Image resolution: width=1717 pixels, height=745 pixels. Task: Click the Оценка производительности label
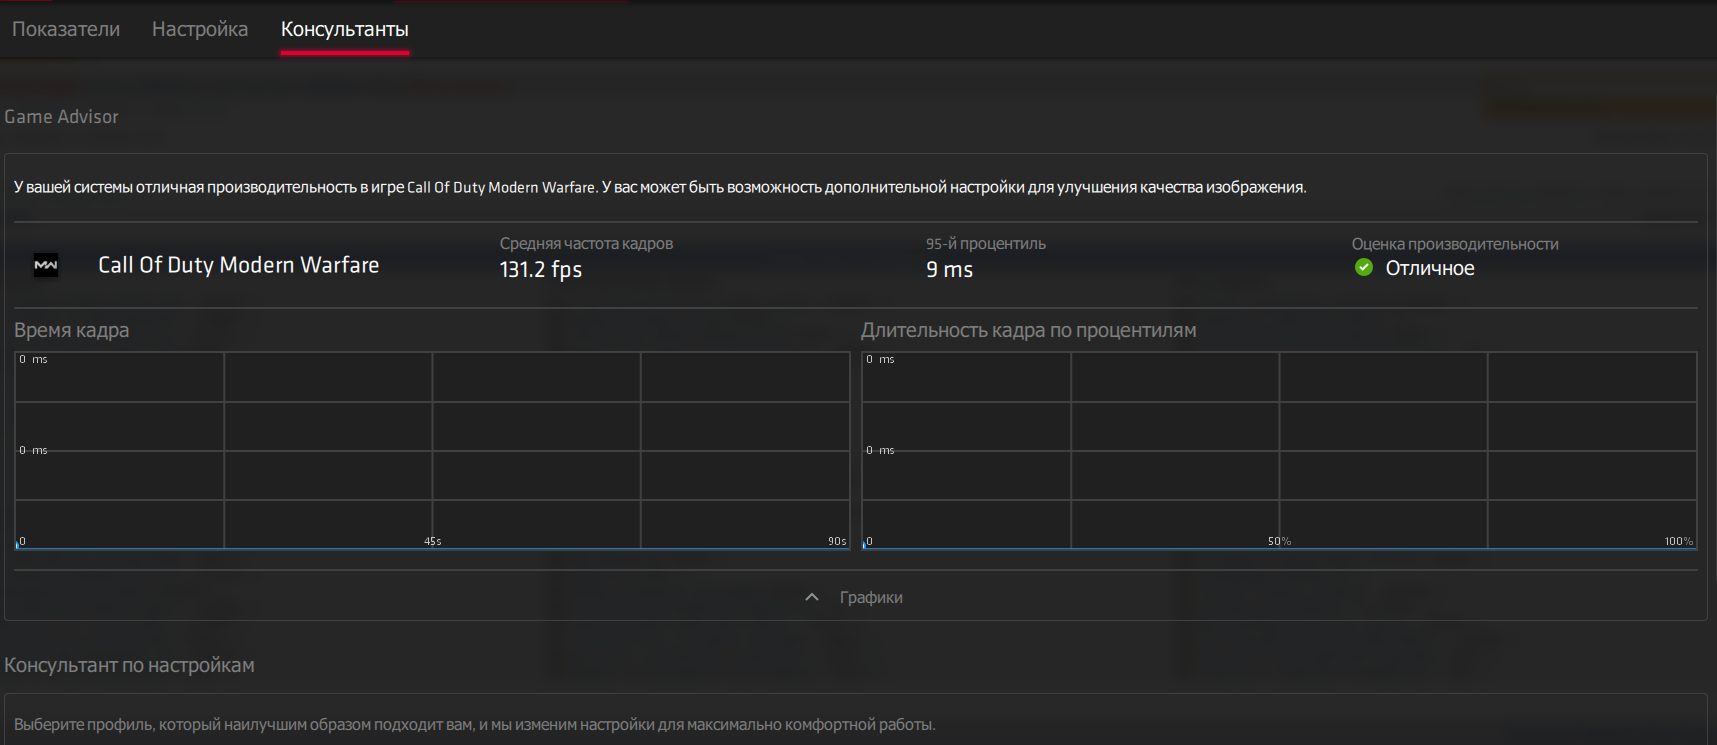coord(1455,244)
